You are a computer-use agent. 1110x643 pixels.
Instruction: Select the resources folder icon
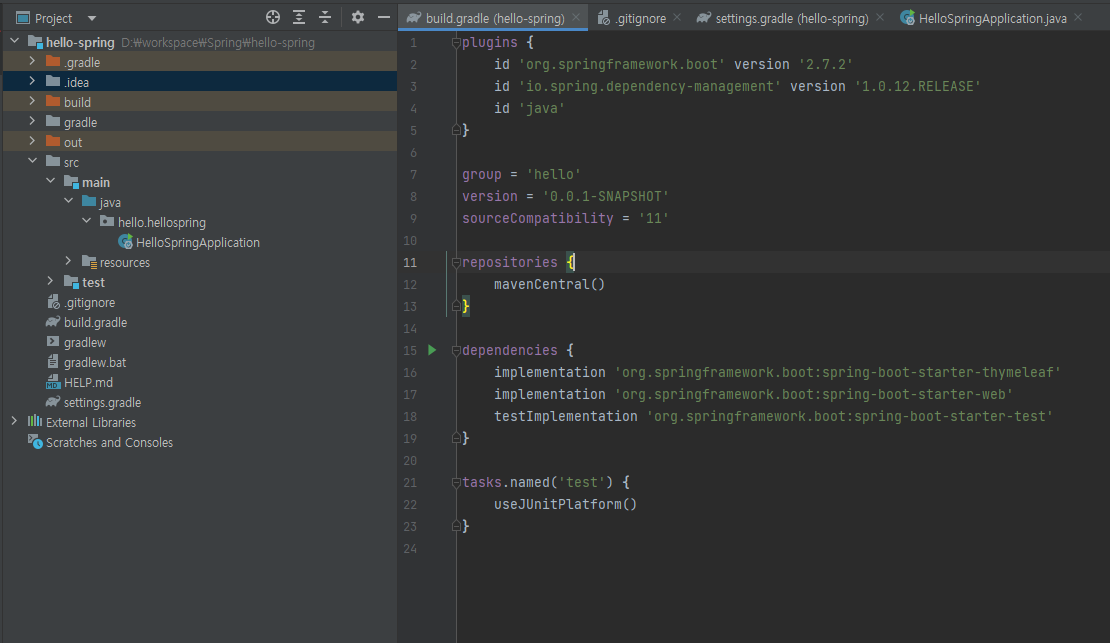pyautogui.click(x=89, y=262)
